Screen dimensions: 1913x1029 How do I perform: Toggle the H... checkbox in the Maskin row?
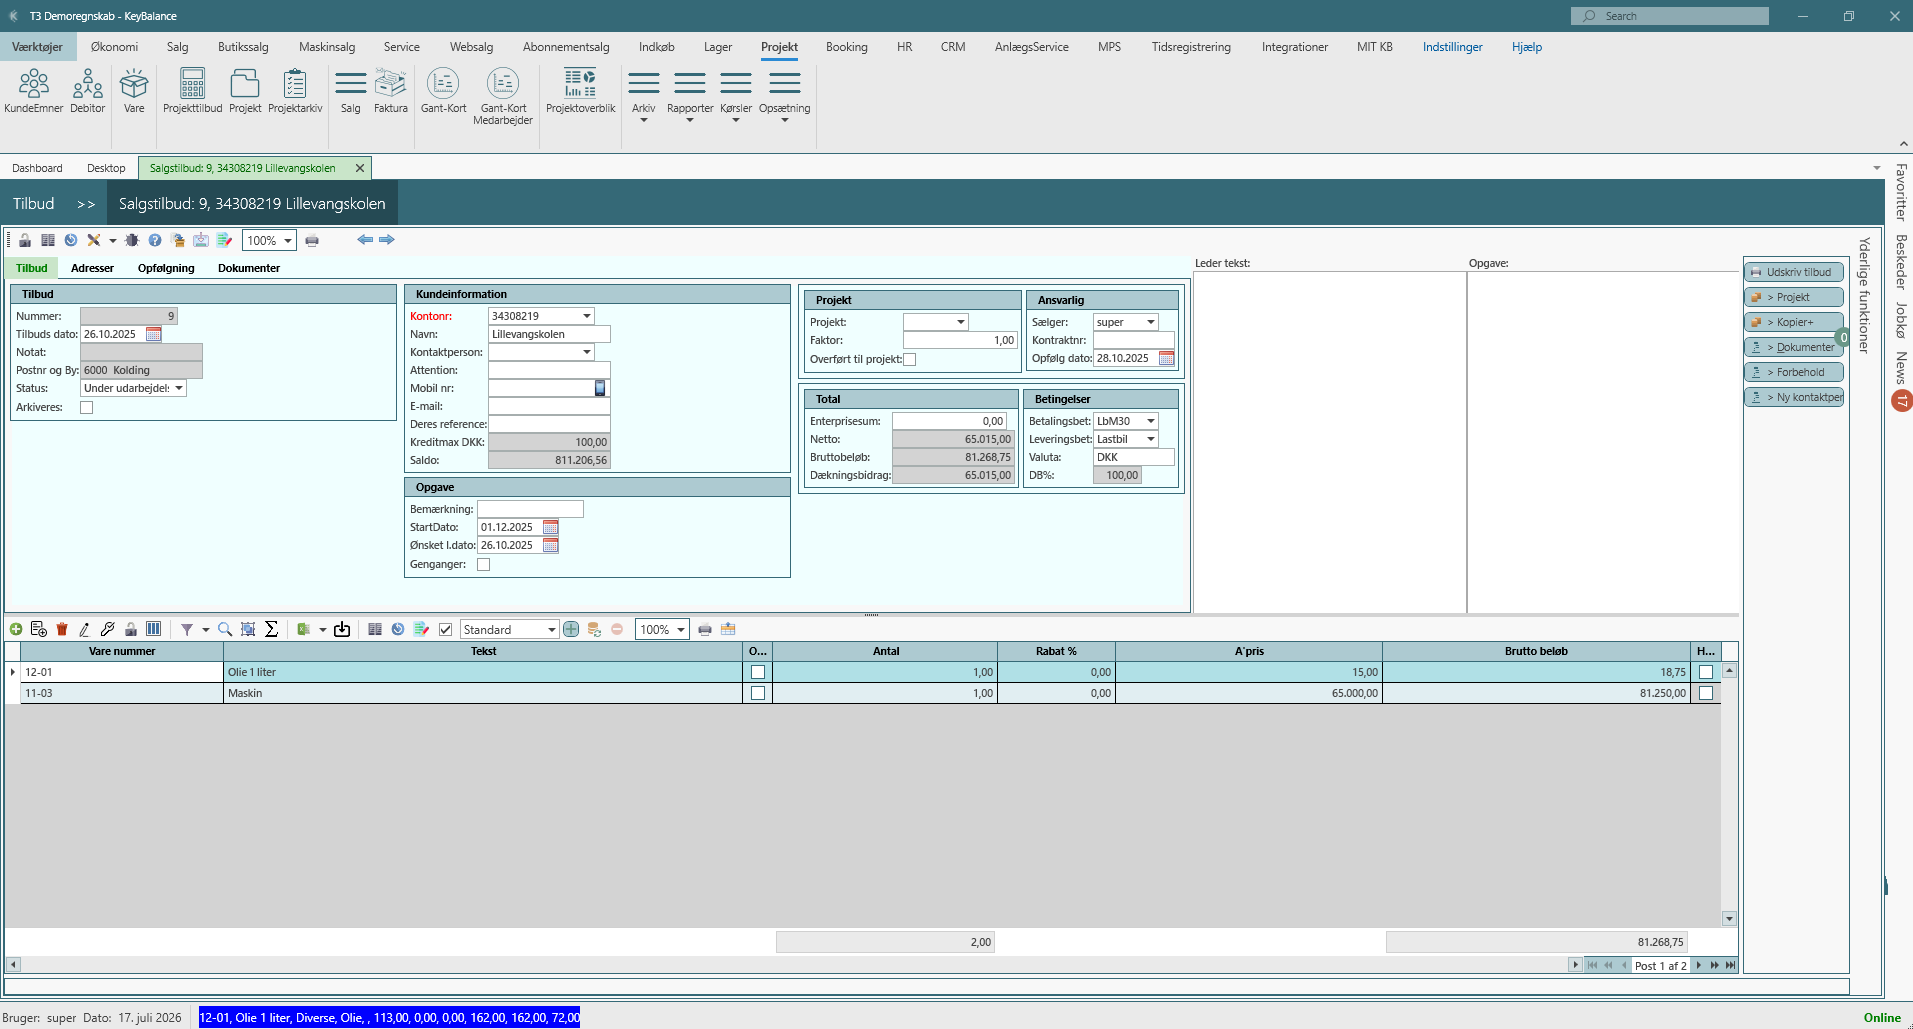(1706, 693)
